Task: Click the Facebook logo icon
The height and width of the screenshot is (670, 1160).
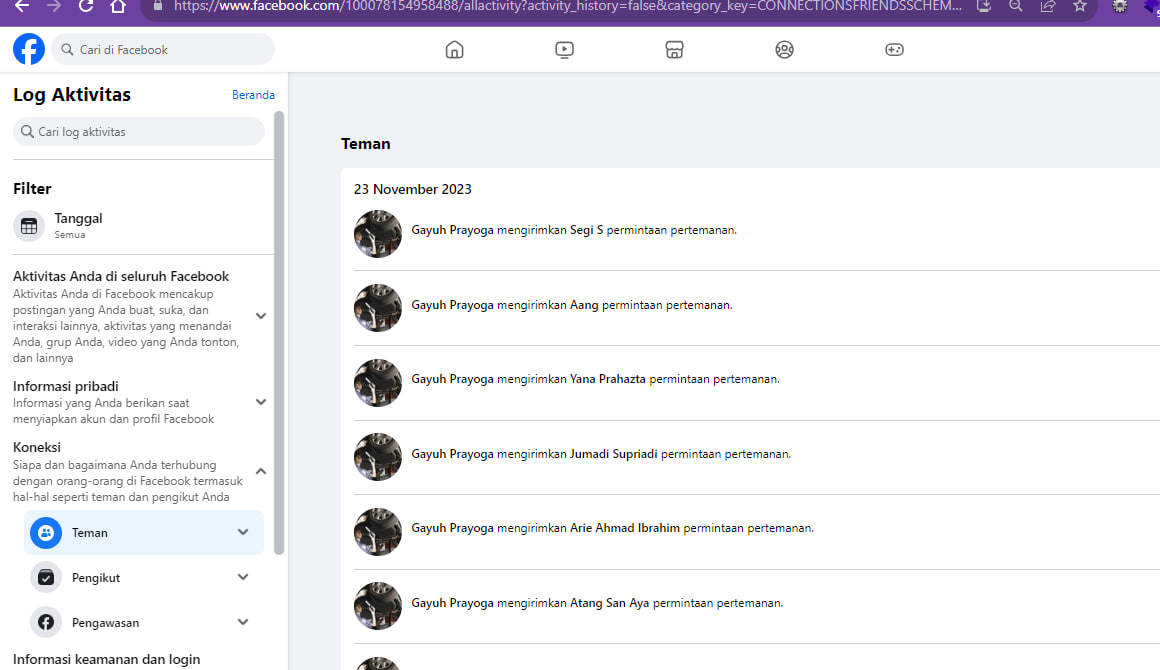Action: pos(29,50)
